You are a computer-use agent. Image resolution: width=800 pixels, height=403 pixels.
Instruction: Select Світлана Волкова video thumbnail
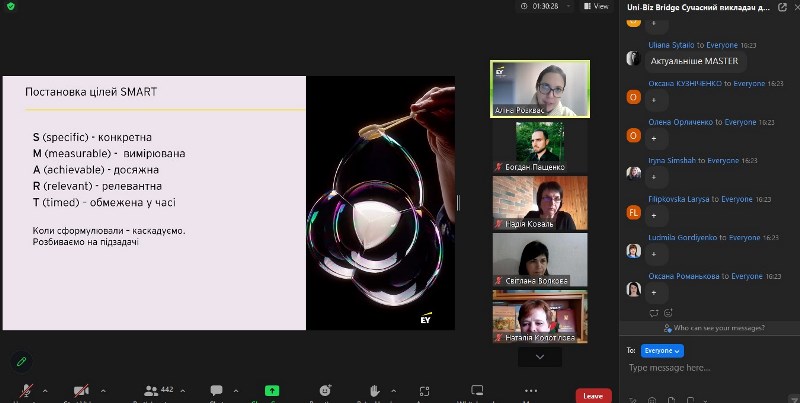pyautogui.click(x=540, y=260)
